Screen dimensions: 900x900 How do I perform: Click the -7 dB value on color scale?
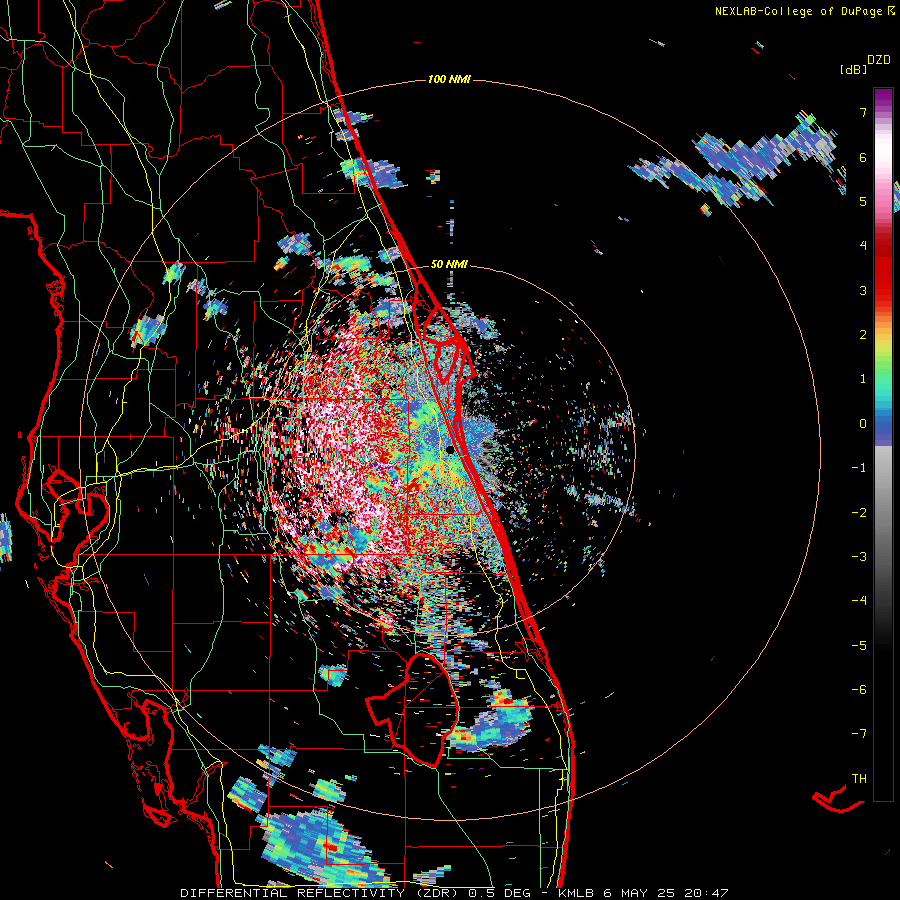(x=859, y=734)
